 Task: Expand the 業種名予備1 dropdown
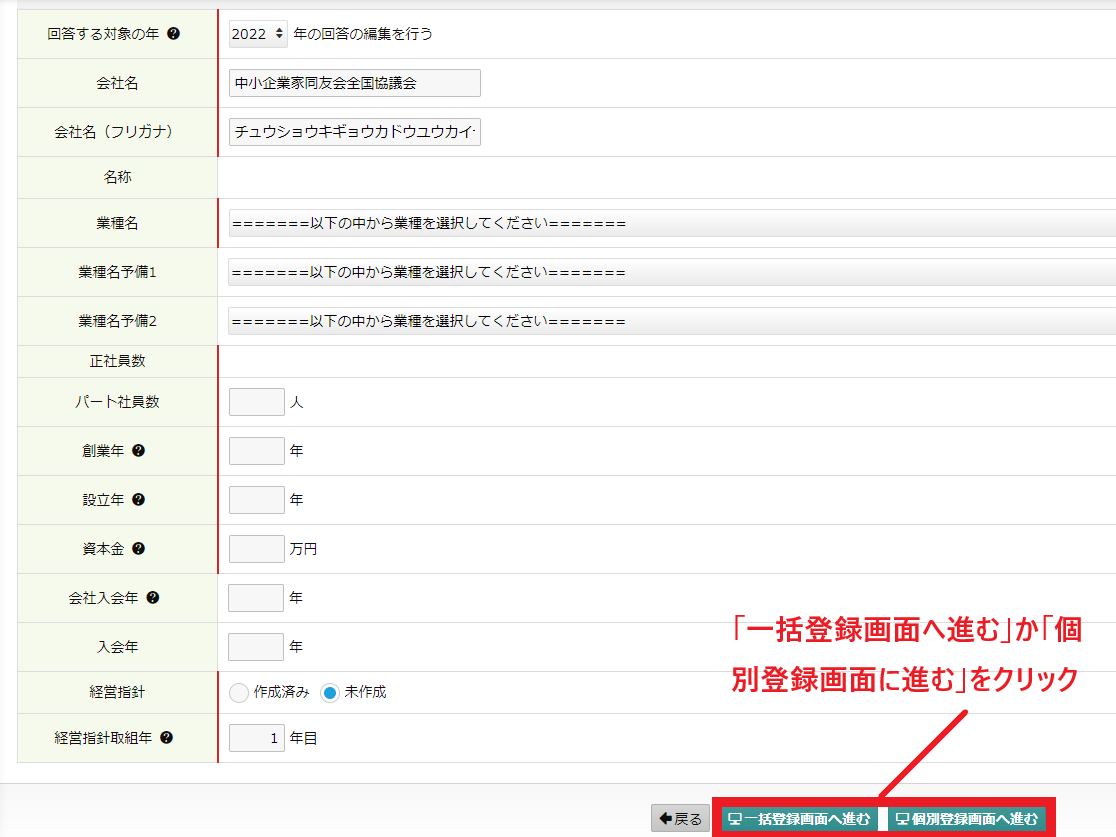[x=670, y=272]
